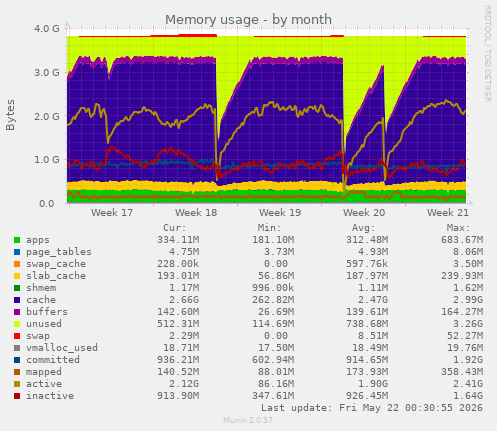This screenshot has height=431, width=497.
Task: Click committed current value 936.21M
Action: point(178,360)
